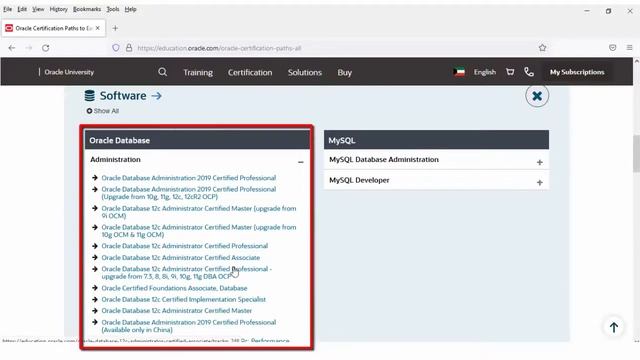Open 2019 Certified Professional Available only in China link

click(189, 326)
